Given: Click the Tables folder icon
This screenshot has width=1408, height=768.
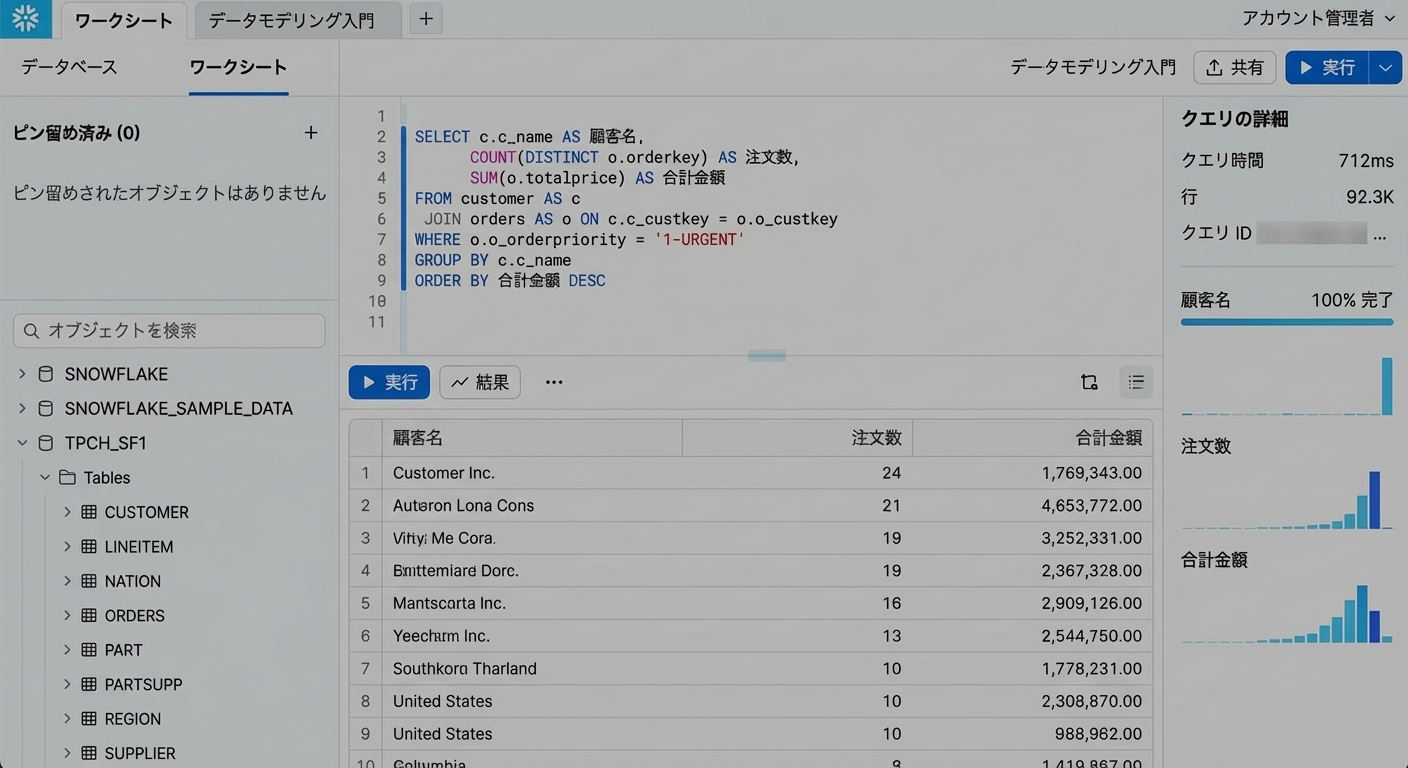Looking at the screenshot, I should pyautogui.click(x=67, y=477).
